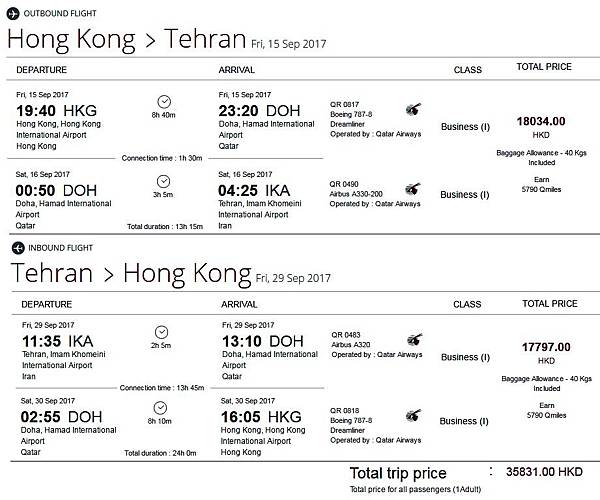Click the 04:25 IKA arrival time

pos(254,189)
